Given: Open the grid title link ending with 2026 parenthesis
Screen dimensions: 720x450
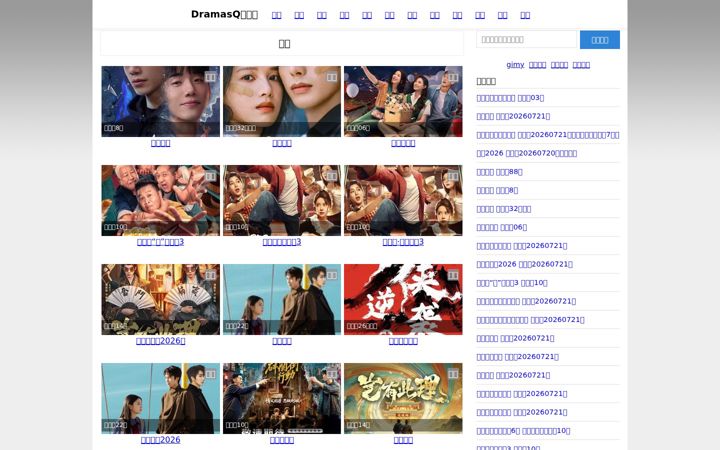Looking at the screenshot, I should pyautogui.click(x=161, y=341).
